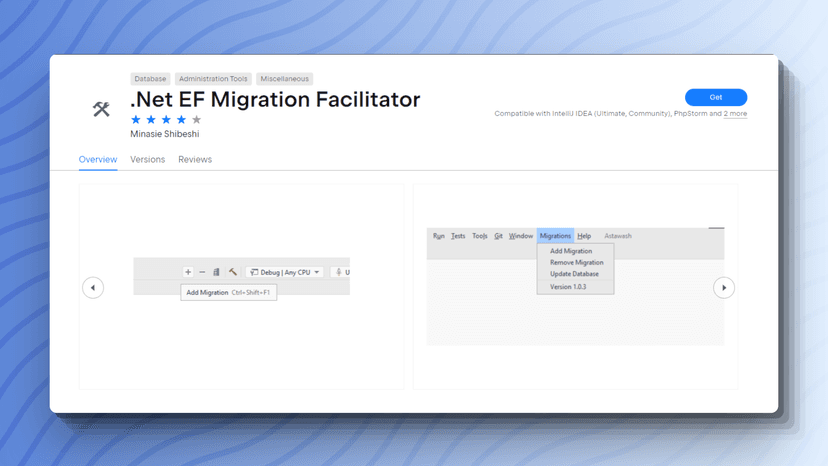Click the third rating star
The width and height of the screenshot is (828, 466).
tap(166, 119)
